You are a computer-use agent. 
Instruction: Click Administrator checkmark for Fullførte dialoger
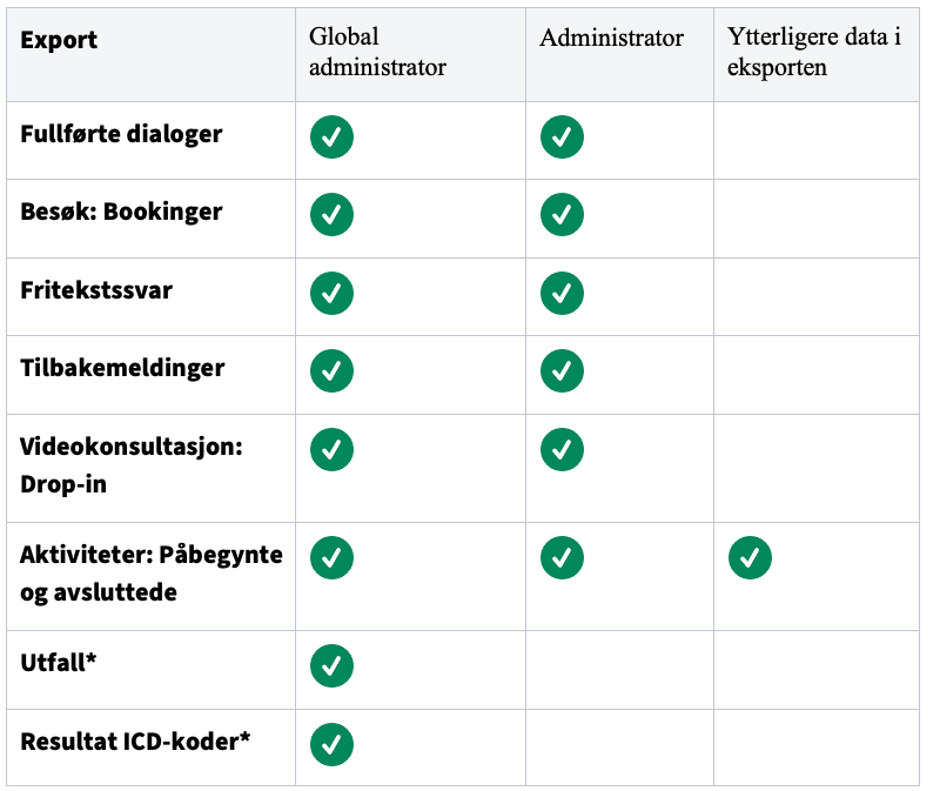[562, 137]
